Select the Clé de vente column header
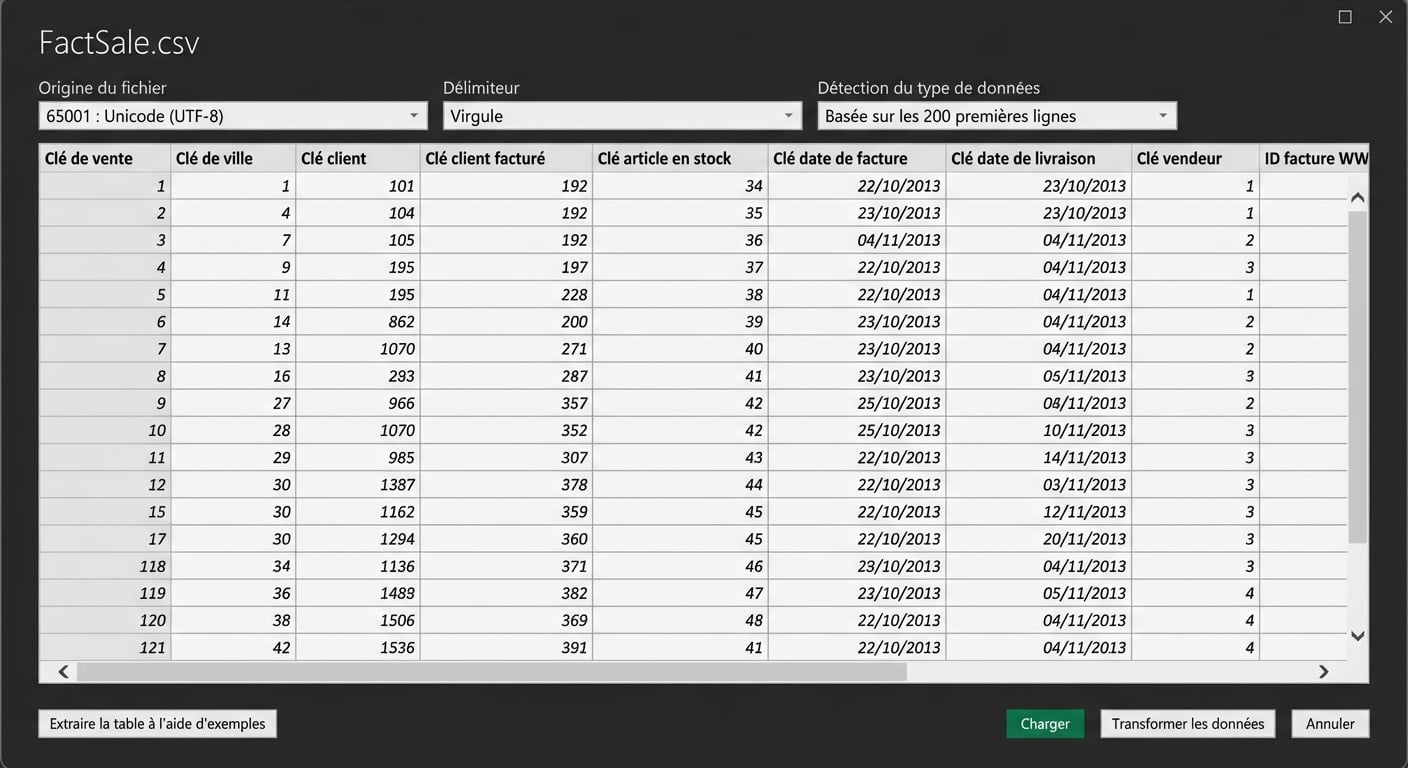 coord(103,158)
